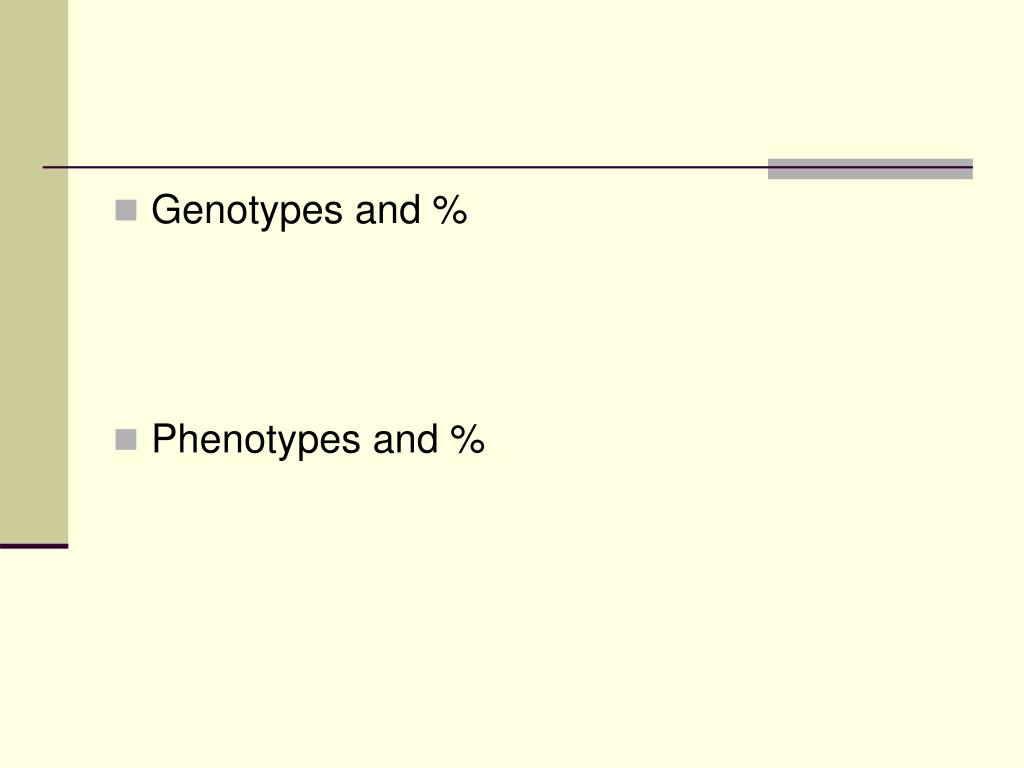The width and height of the screenshot is (1024, 768).
Task: Click the word Phenotypes
Action: (256, 440)
